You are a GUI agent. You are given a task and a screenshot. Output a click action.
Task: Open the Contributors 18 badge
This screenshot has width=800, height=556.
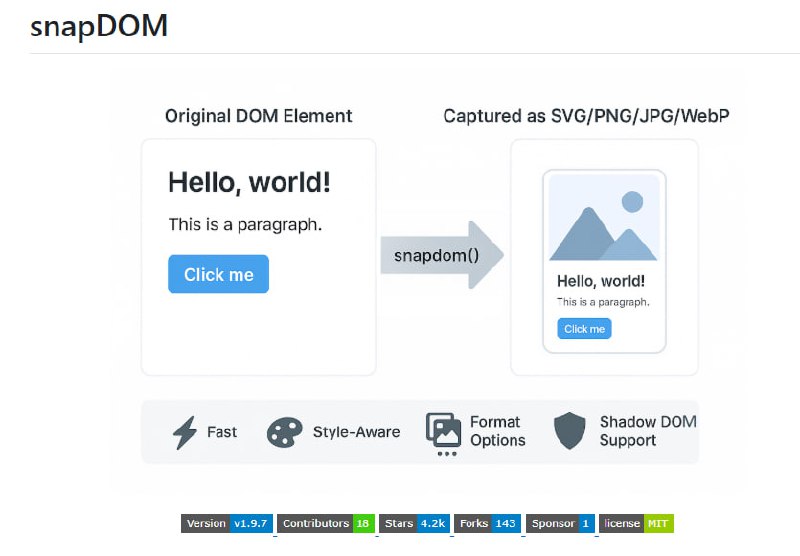[326, 523]
